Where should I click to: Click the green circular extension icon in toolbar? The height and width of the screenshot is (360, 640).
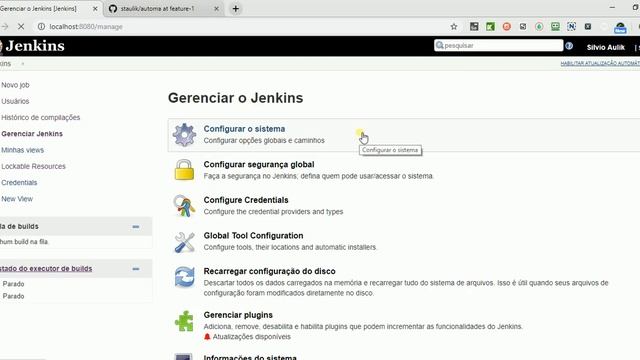pos(539,27)
